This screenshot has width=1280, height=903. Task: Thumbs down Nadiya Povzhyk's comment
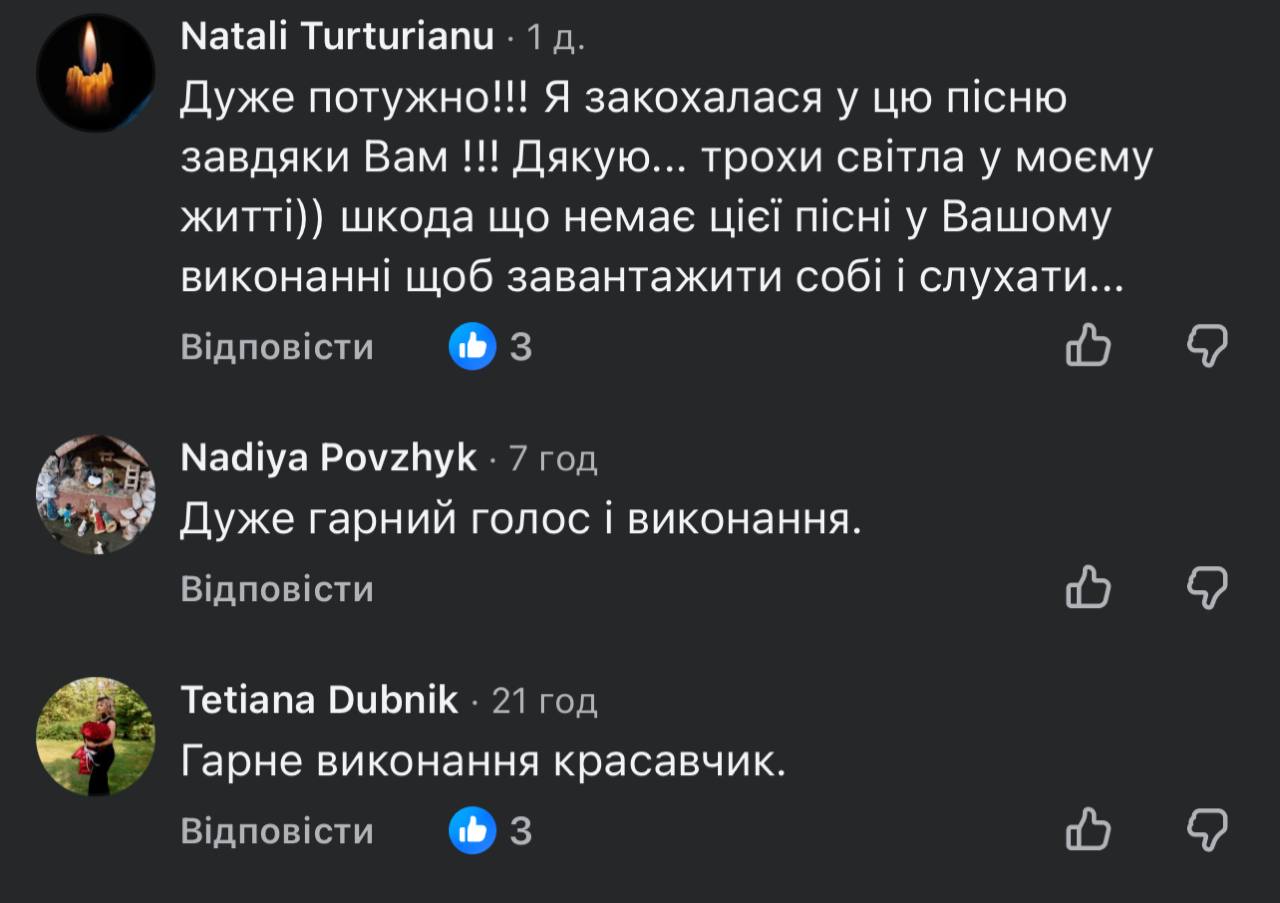tap(1207, 588)
